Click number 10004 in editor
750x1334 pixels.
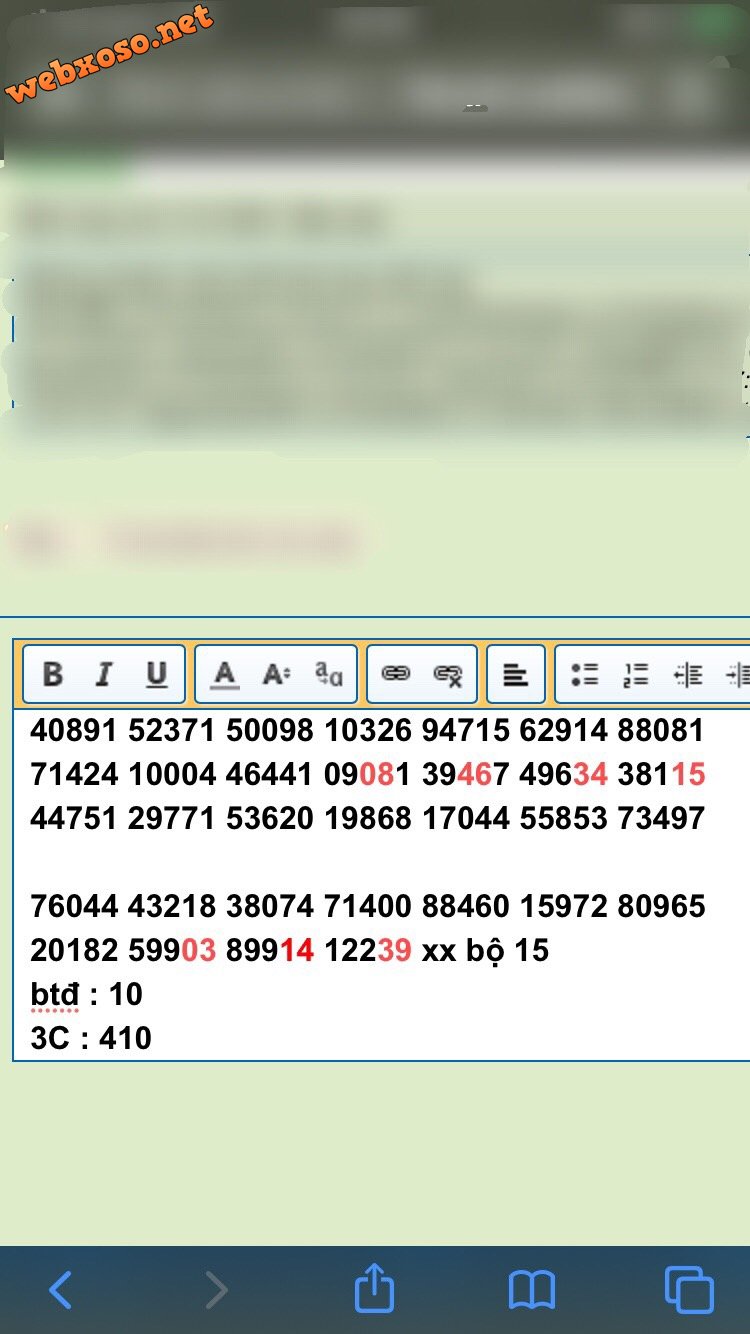point(172,774)
